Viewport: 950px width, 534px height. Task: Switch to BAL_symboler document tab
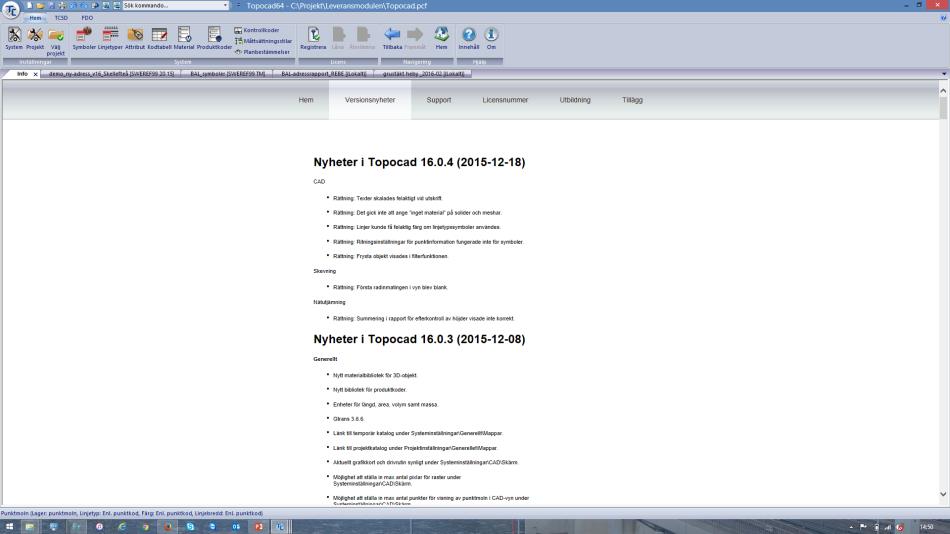[x=228, y=74]
